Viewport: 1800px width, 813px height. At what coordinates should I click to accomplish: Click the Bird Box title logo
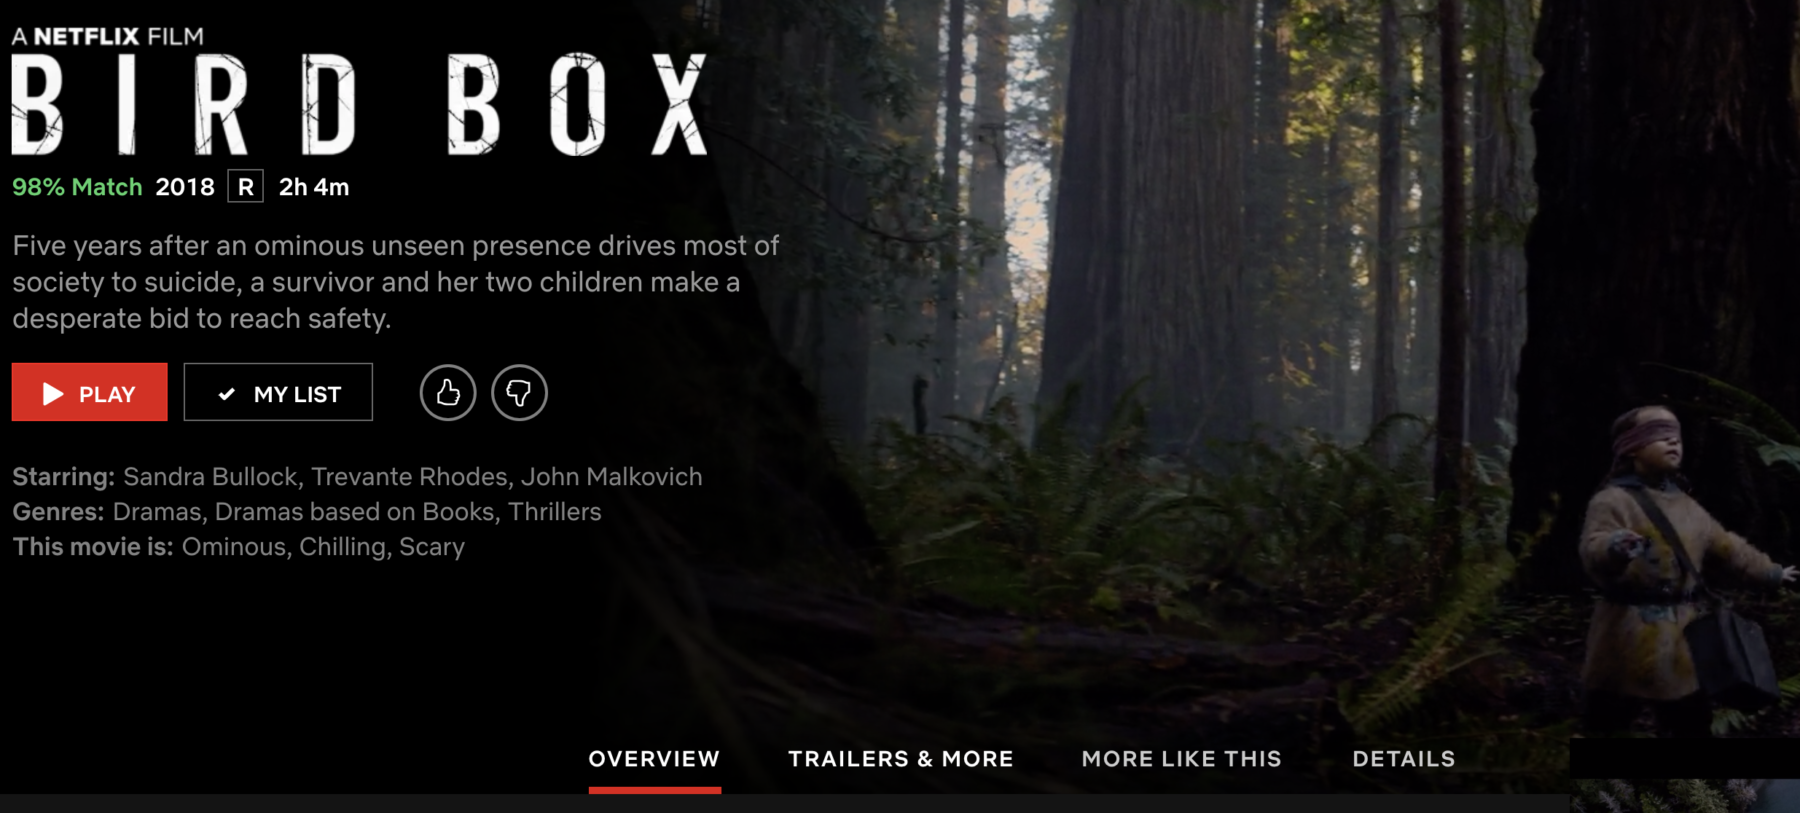coord(360,104)
